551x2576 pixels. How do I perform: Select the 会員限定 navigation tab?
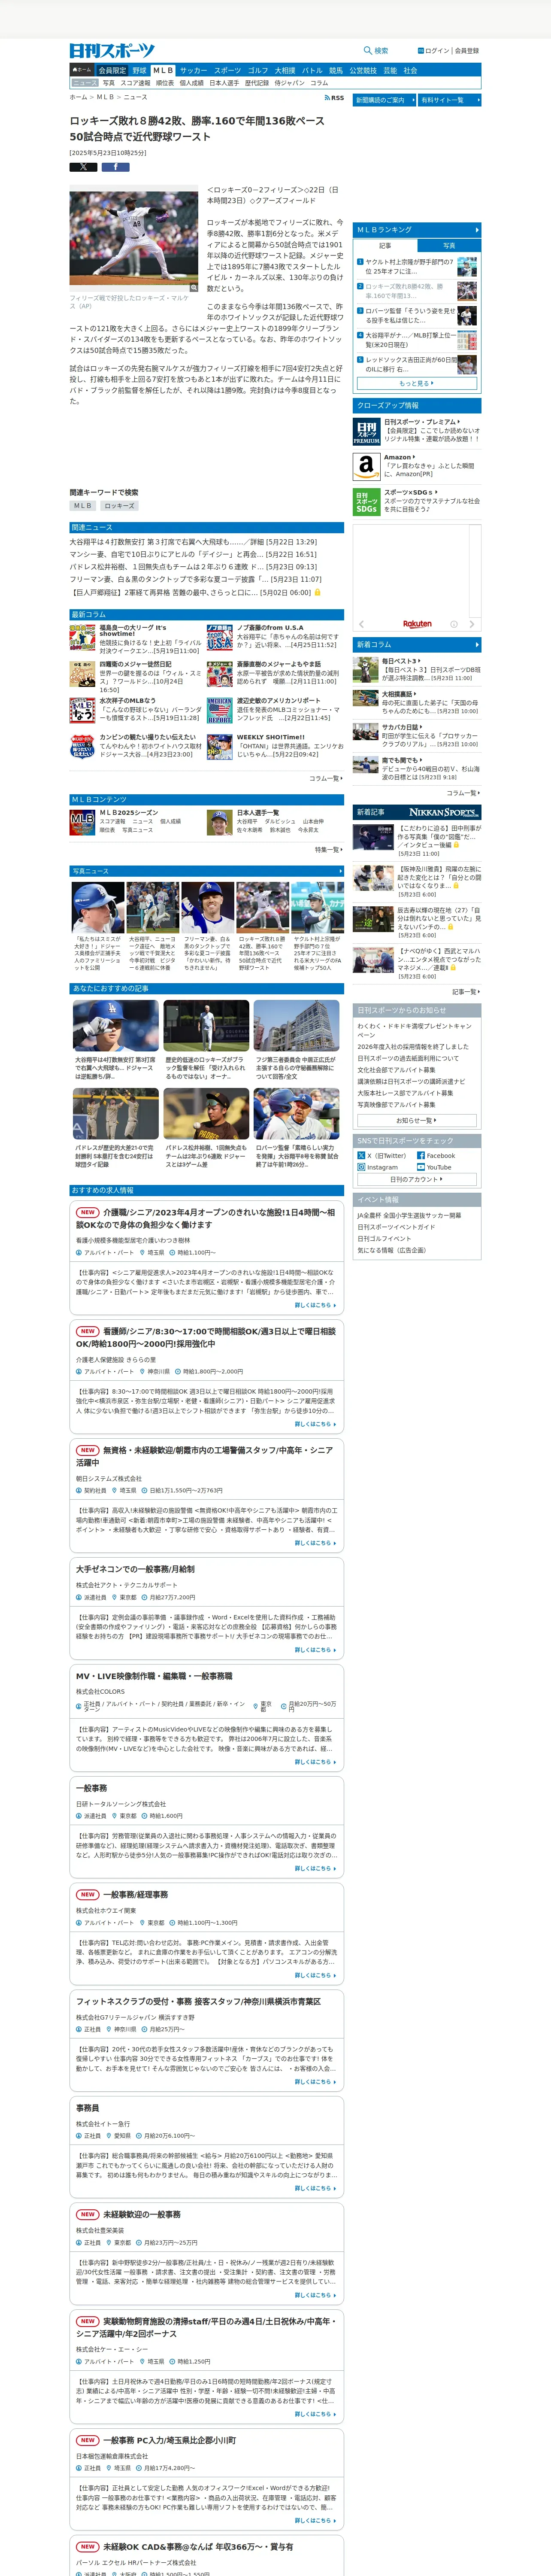[x=112, y=71]
